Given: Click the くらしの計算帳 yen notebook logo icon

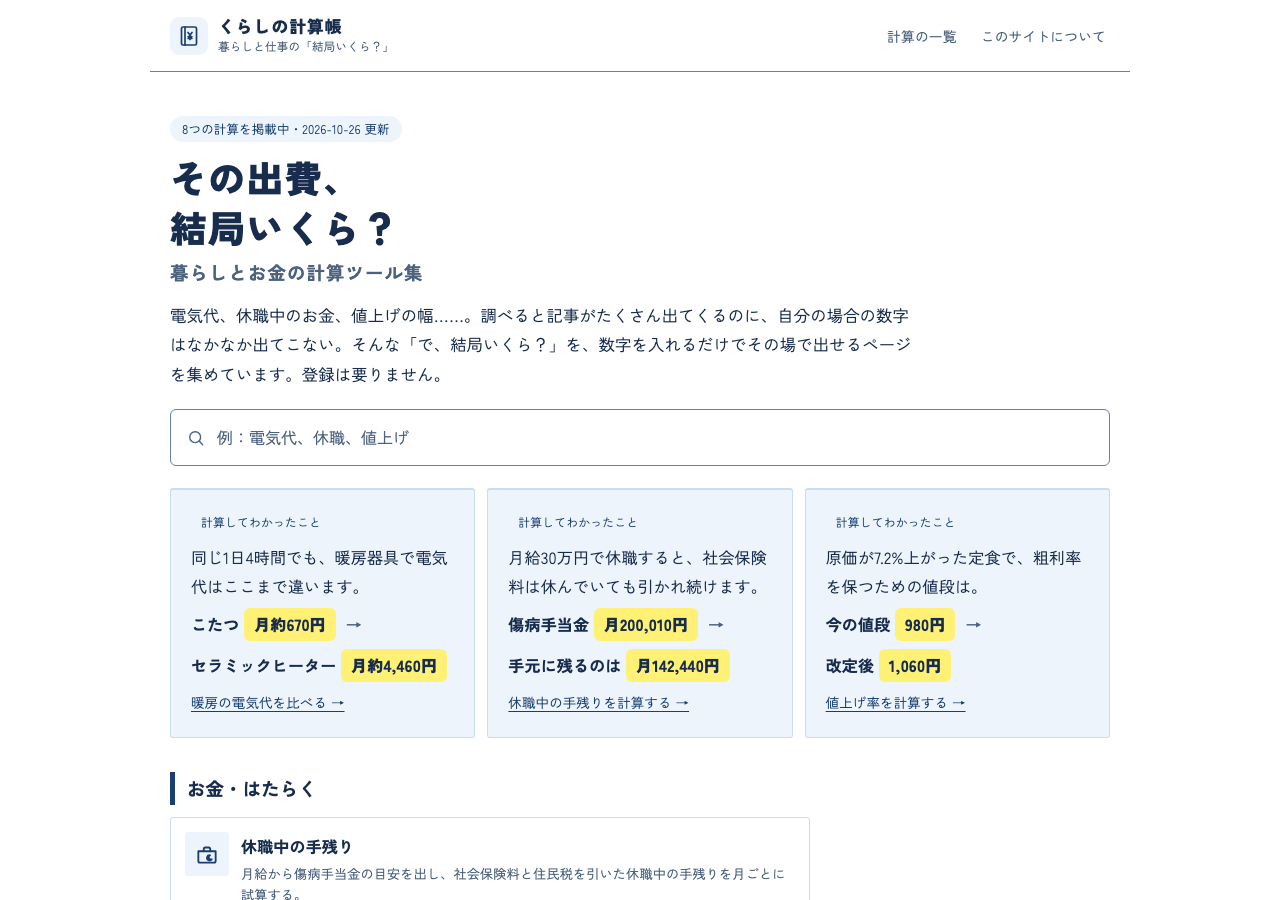Looking at the screenshot, I should point(189,36).
